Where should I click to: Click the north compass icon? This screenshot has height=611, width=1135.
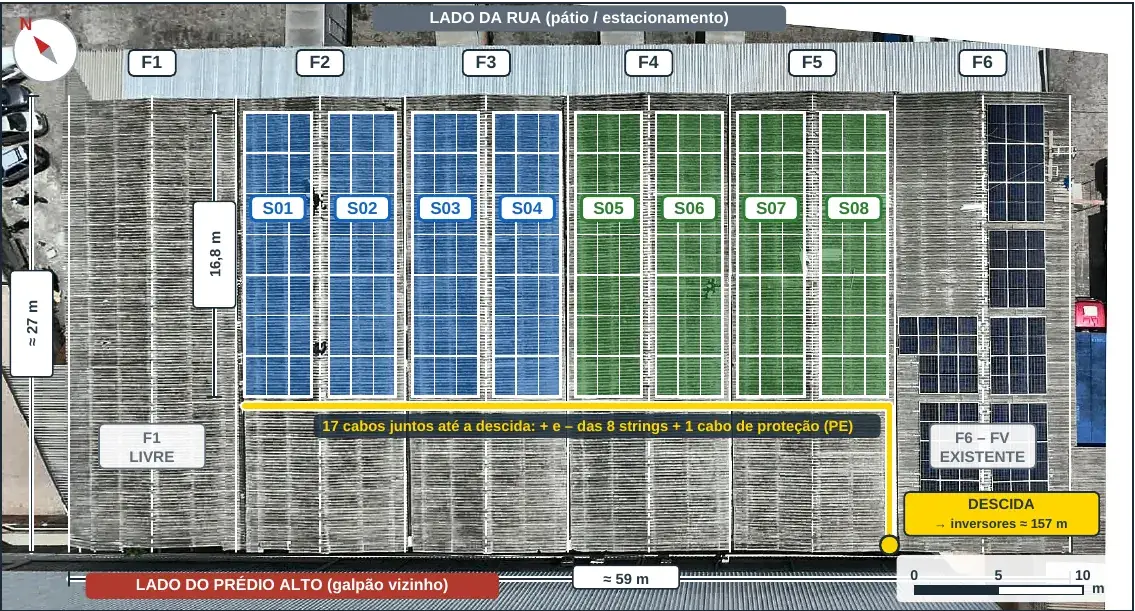click(45, 50)
